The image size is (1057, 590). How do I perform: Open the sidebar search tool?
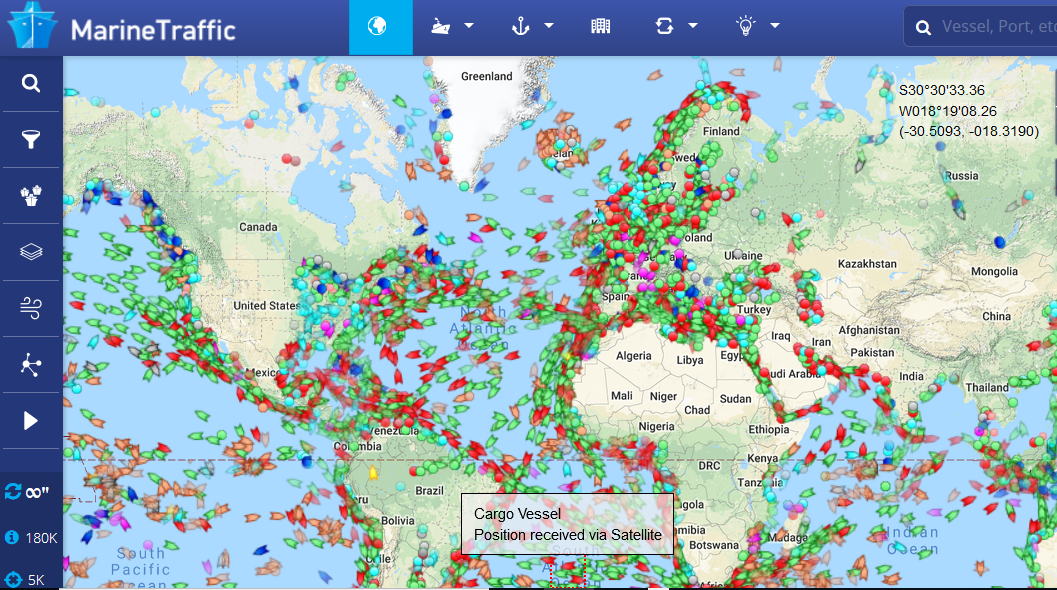coord(31,83)
